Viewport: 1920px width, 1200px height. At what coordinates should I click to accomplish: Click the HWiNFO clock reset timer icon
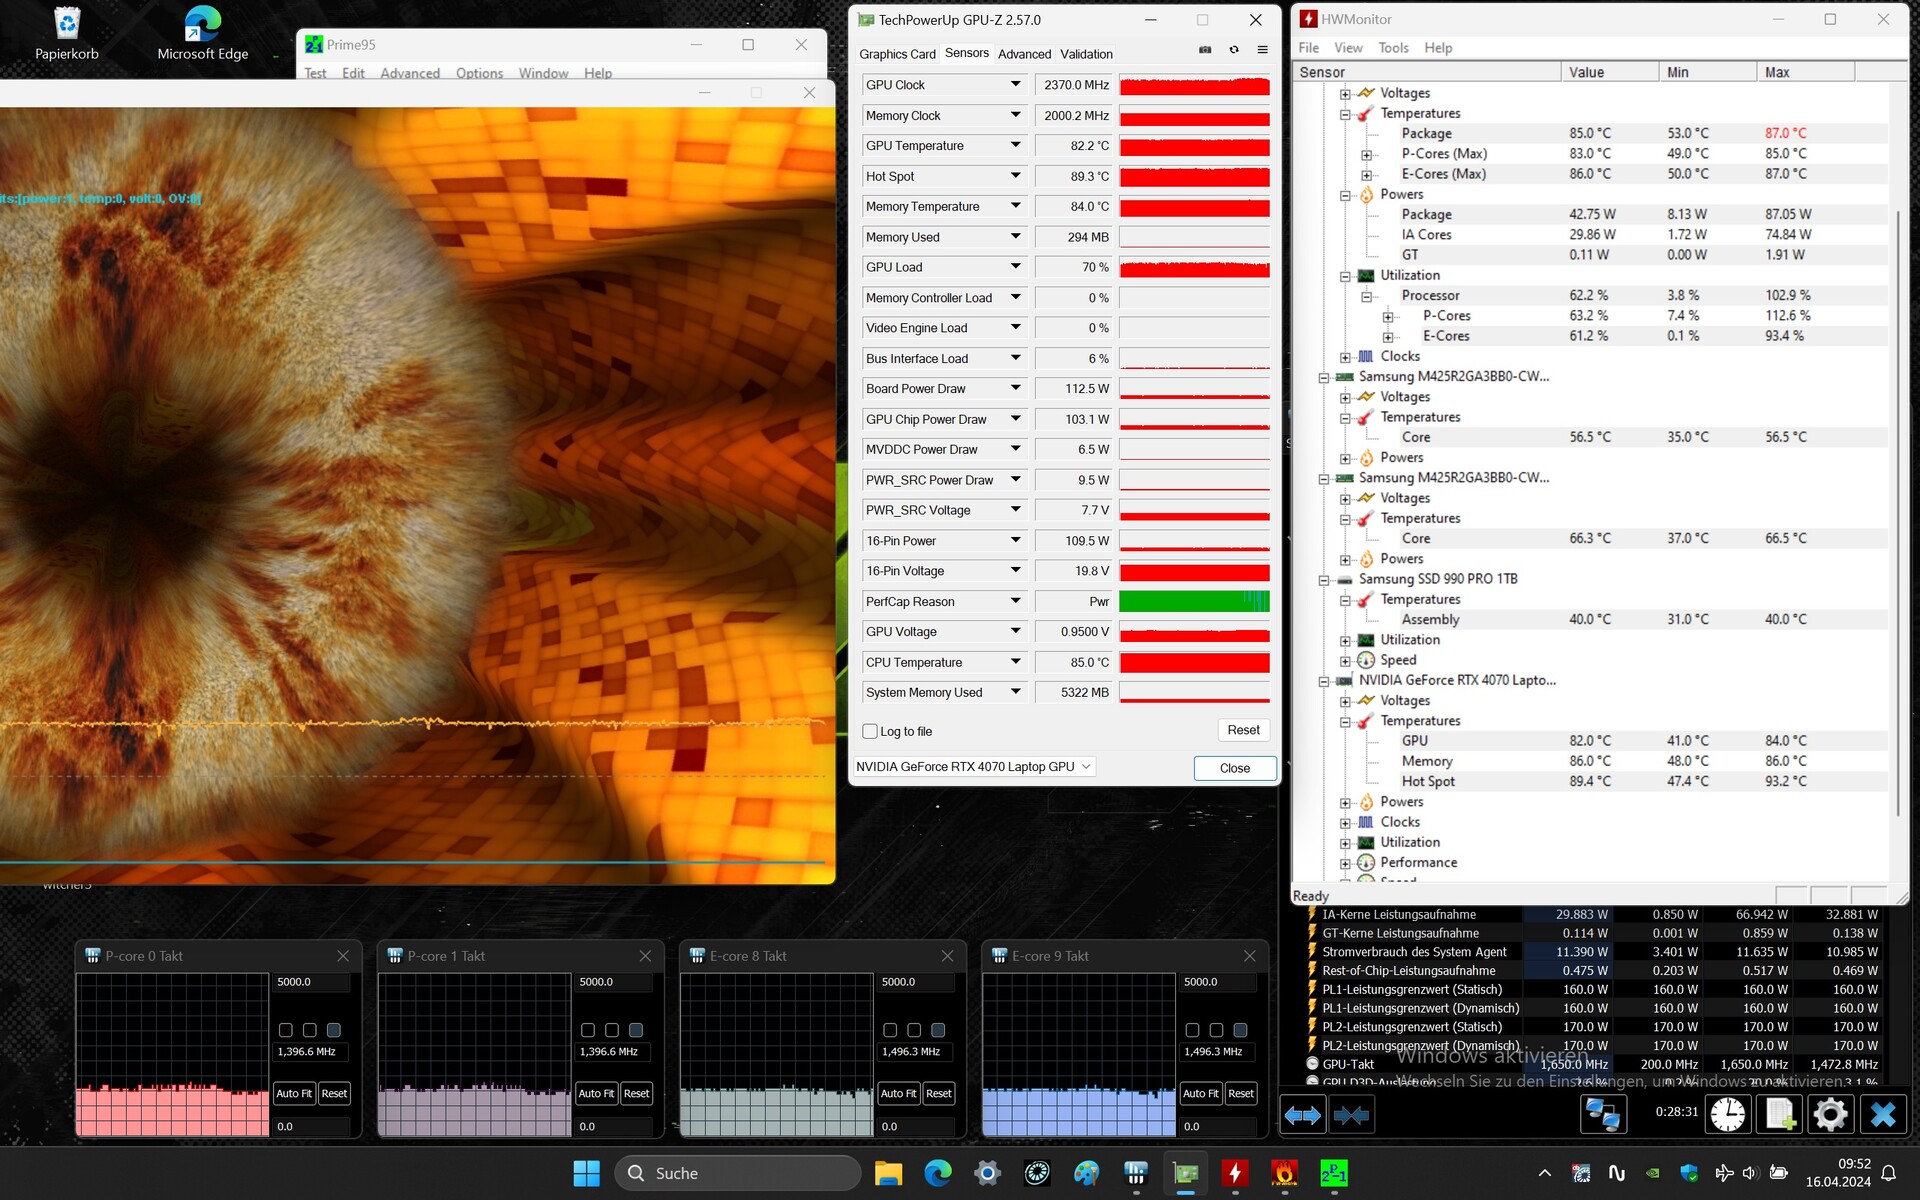tap(1728, 1114)
